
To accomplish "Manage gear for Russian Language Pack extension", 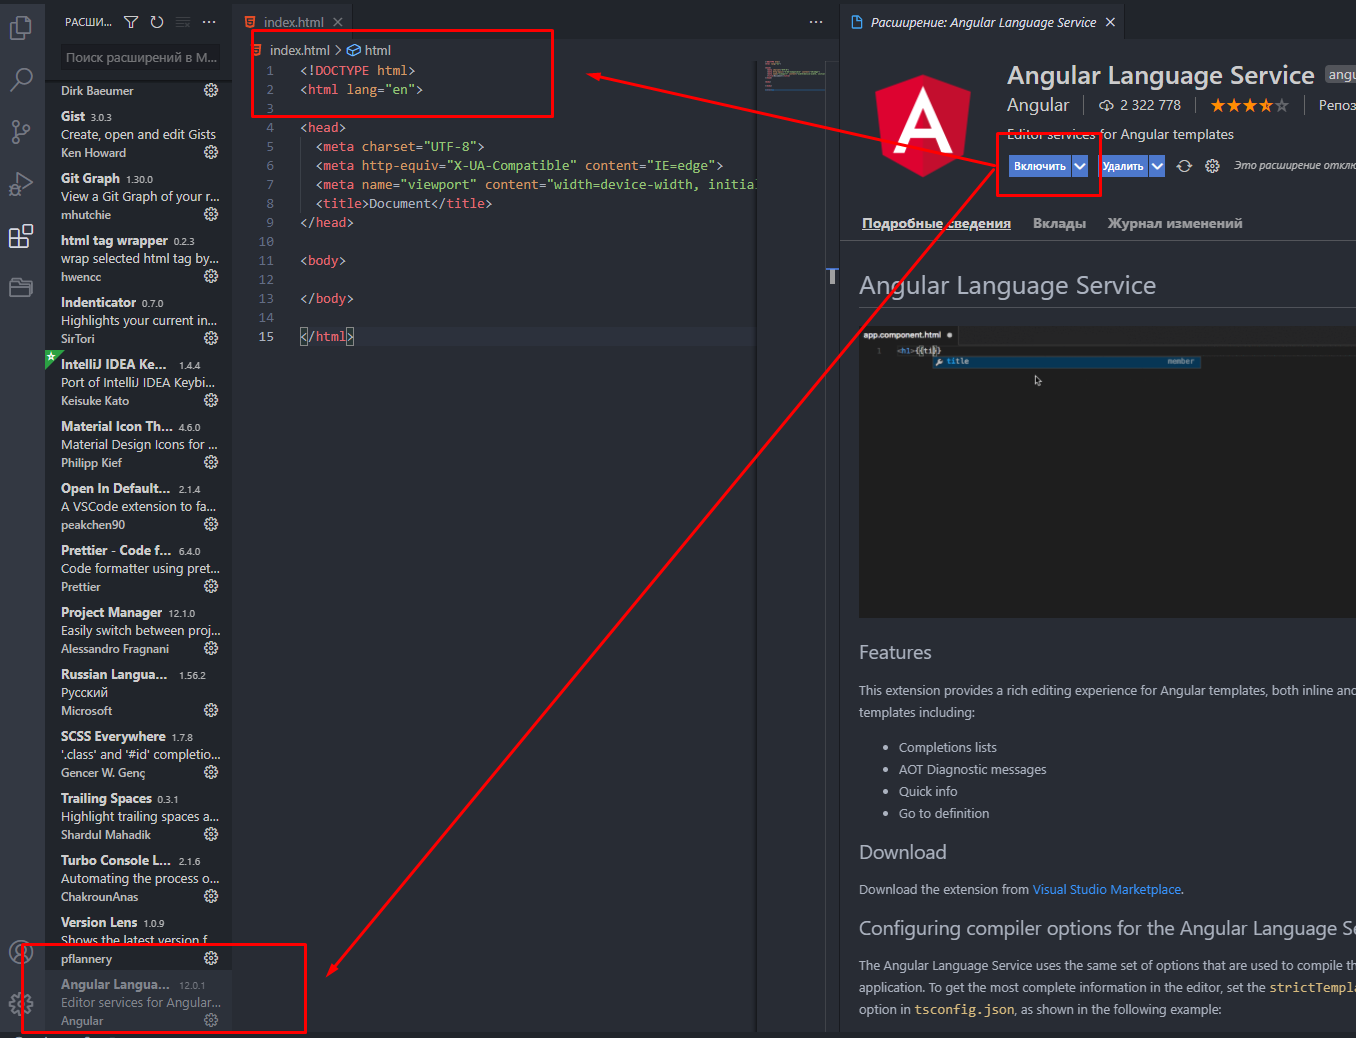I will pos(211,710).
